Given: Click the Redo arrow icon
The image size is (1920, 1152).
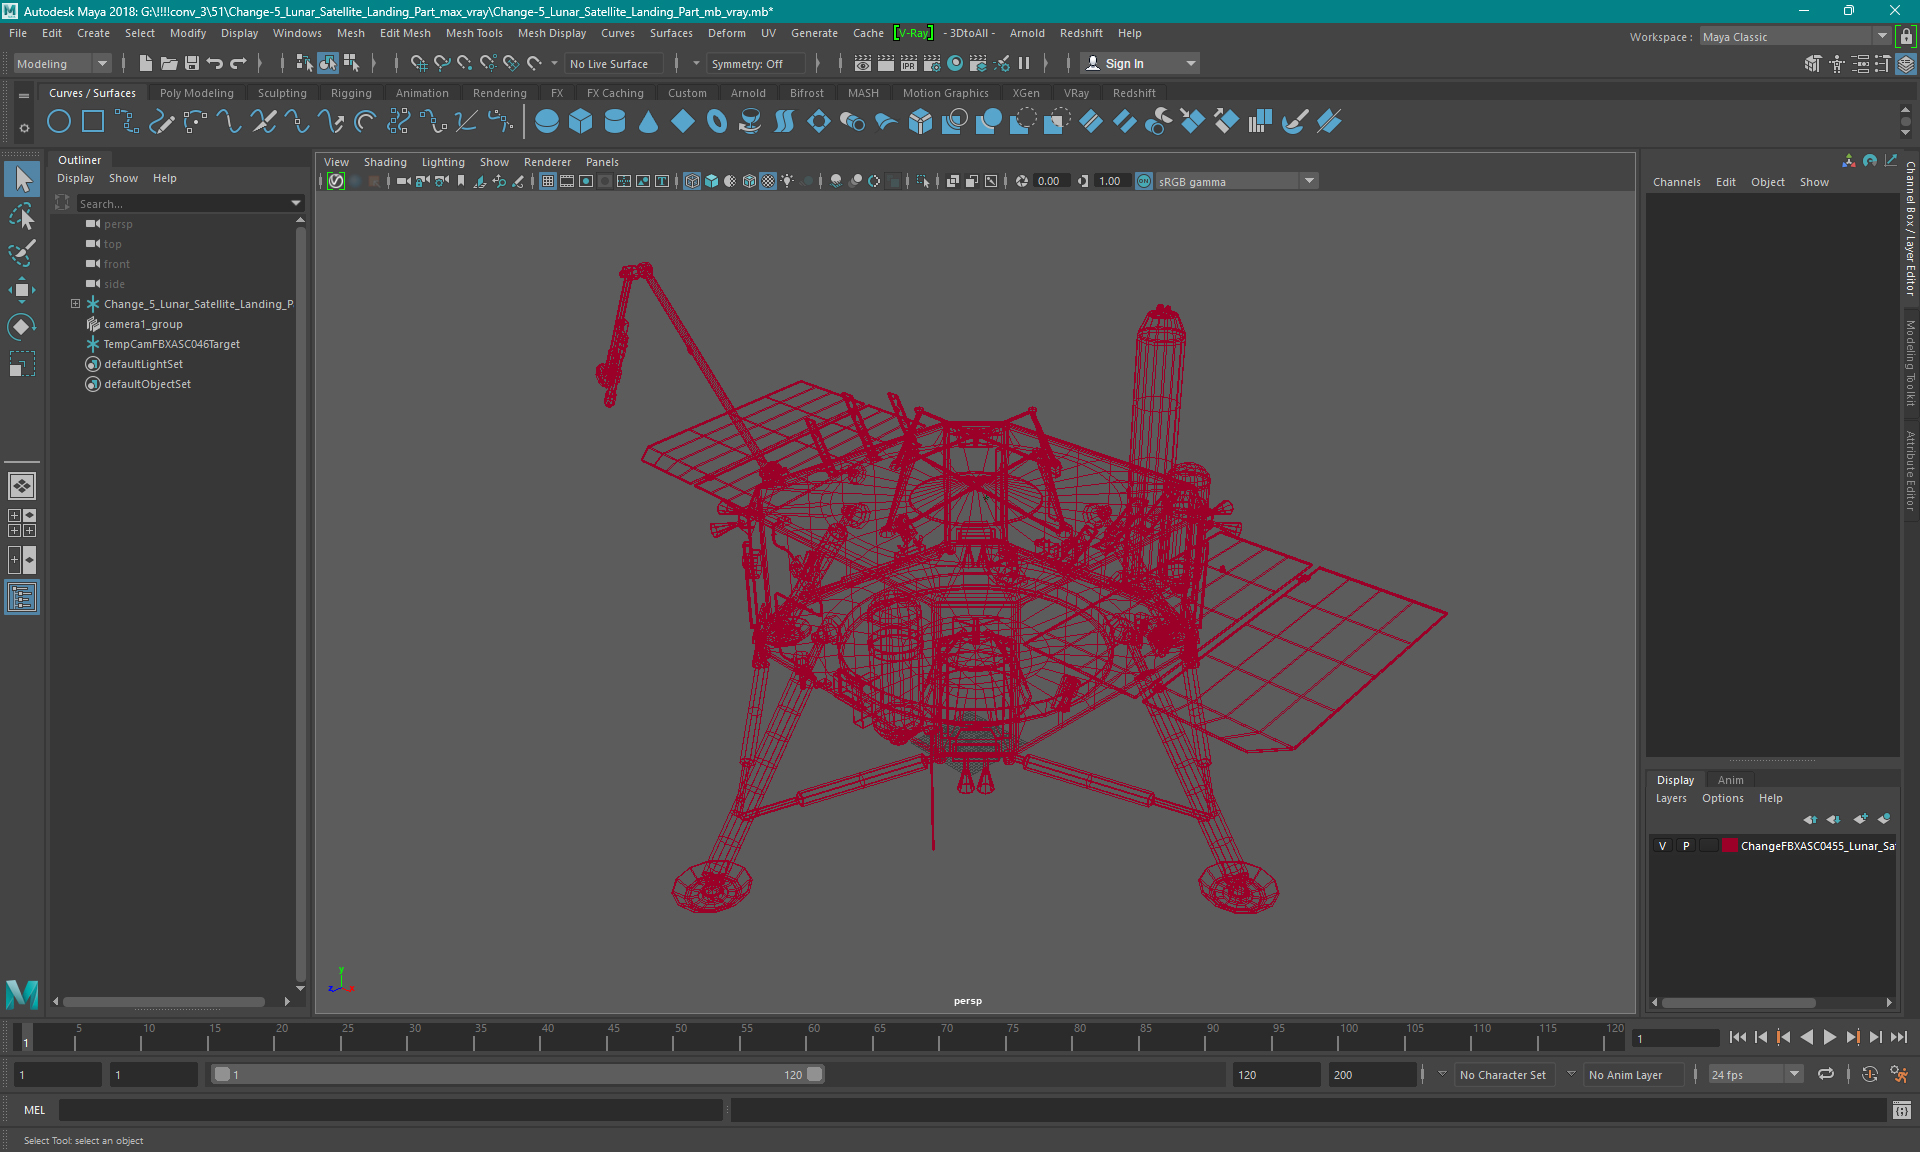Looking at the screenshot, I should coord(238,63).
